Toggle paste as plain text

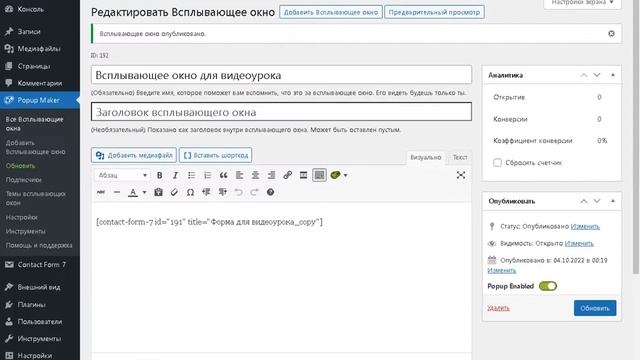[158, 192]
